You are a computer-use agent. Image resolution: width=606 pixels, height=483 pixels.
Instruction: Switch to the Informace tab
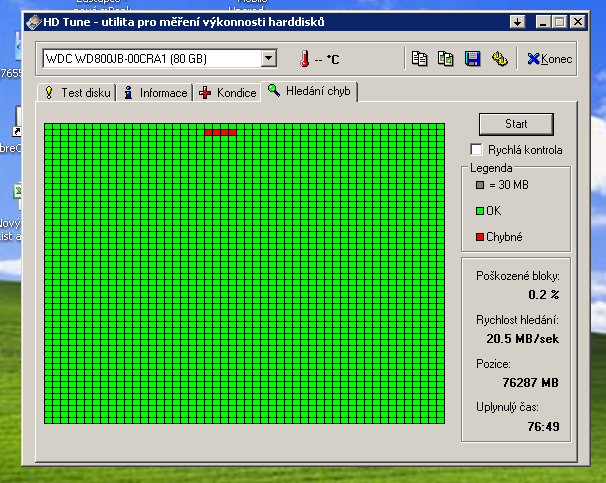[x=155, y=93]
